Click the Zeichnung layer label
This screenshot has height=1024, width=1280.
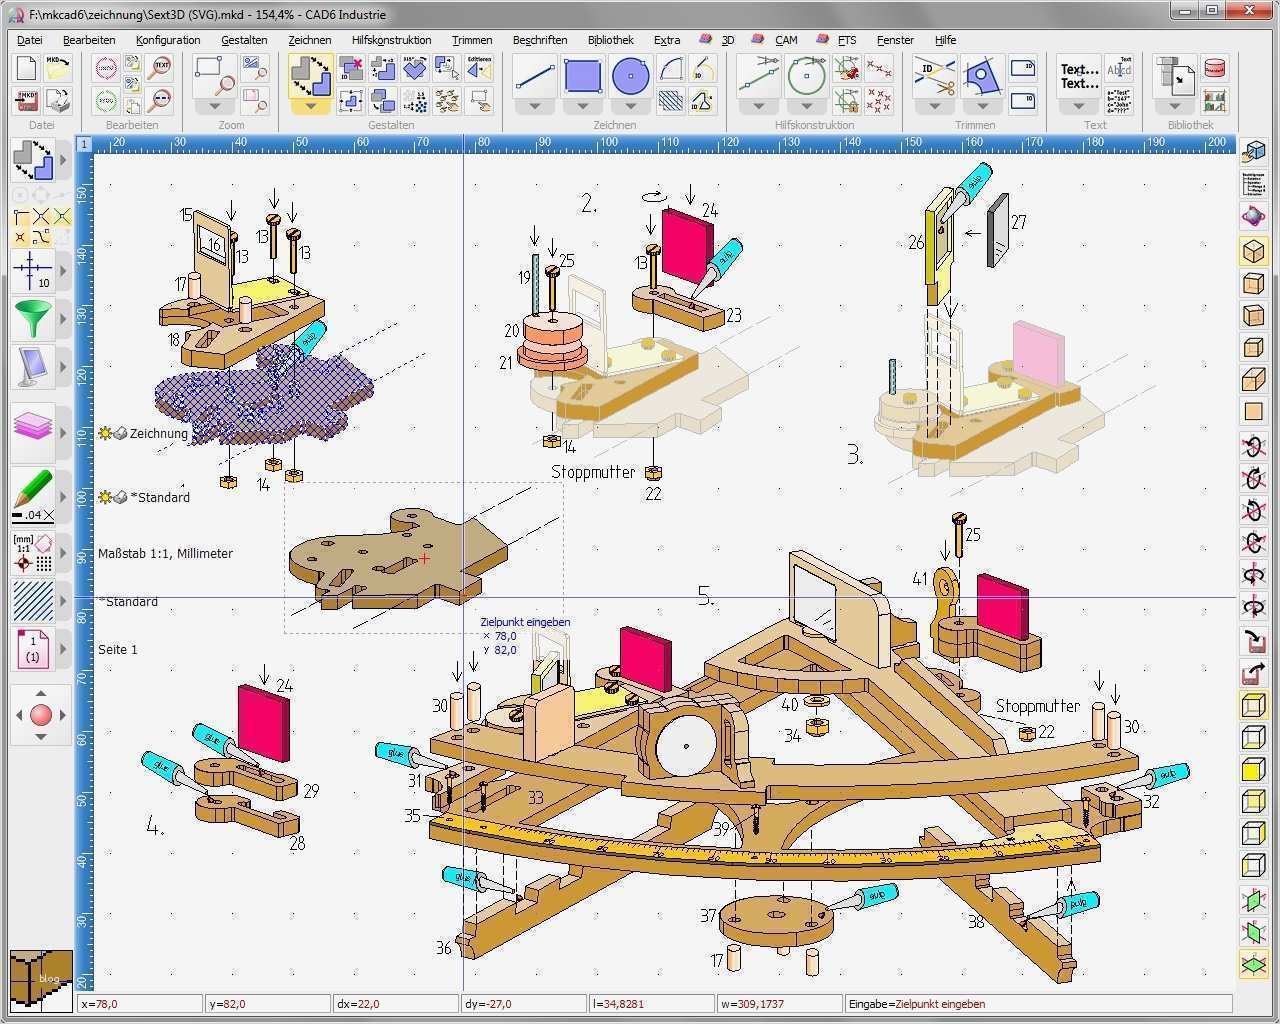158,433
